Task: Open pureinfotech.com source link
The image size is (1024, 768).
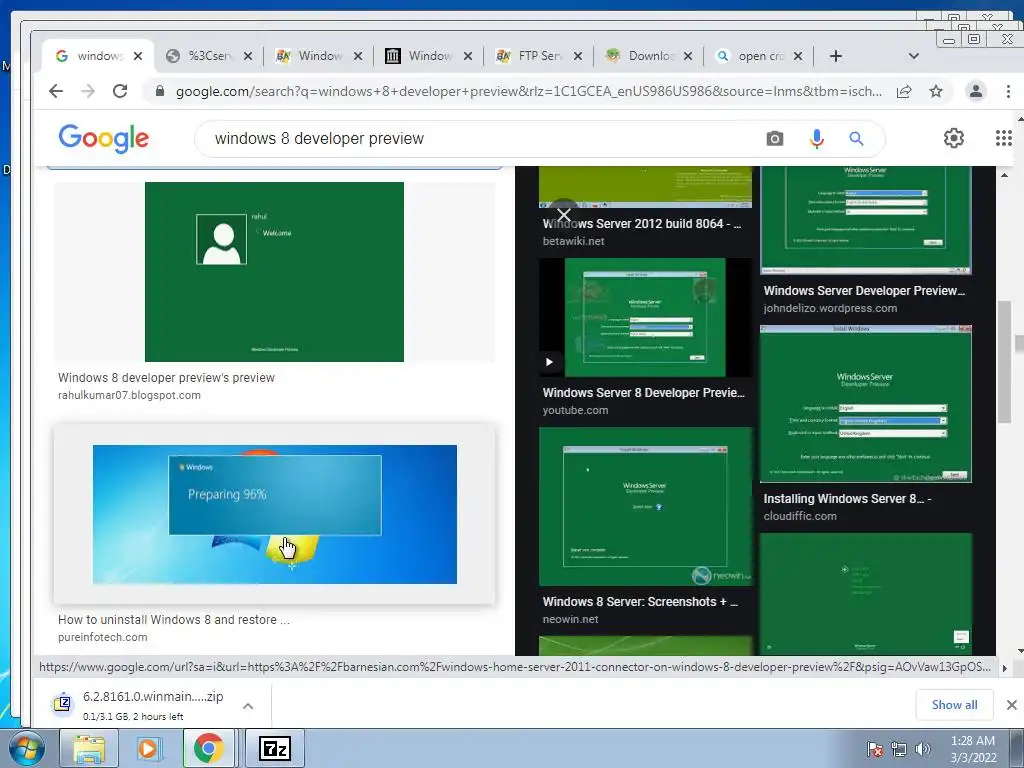Action: [103, 637]
